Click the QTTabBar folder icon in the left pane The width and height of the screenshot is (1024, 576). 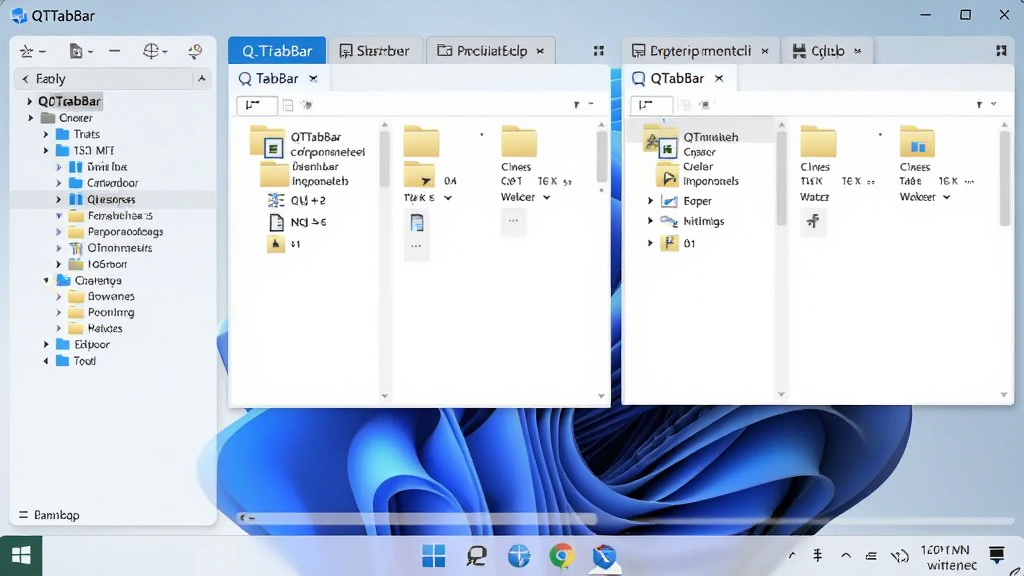267,141
